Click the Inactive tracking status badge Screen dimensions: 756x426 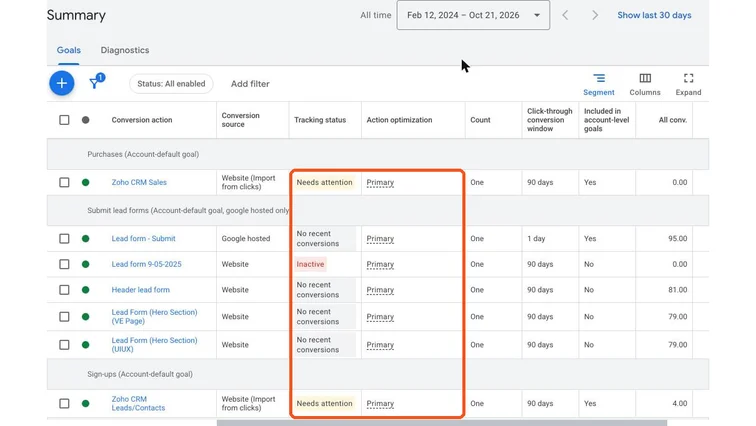310,264
